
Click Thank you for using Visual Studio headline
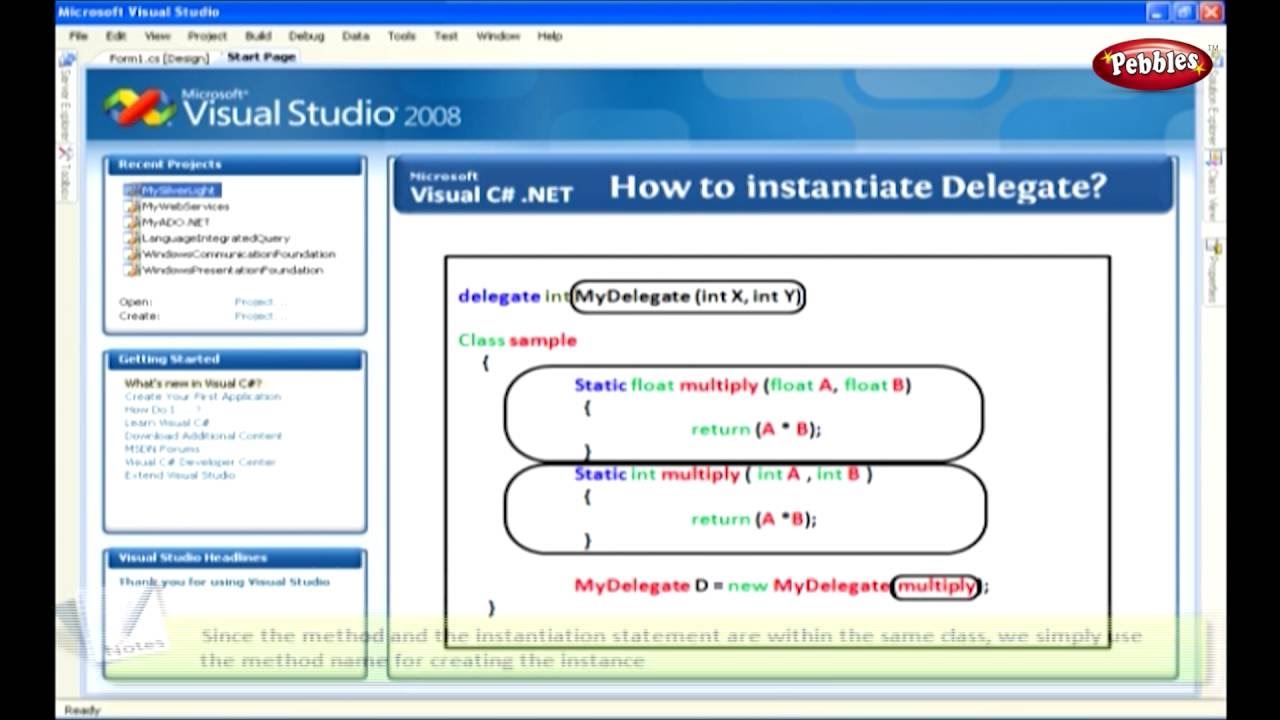224,581
